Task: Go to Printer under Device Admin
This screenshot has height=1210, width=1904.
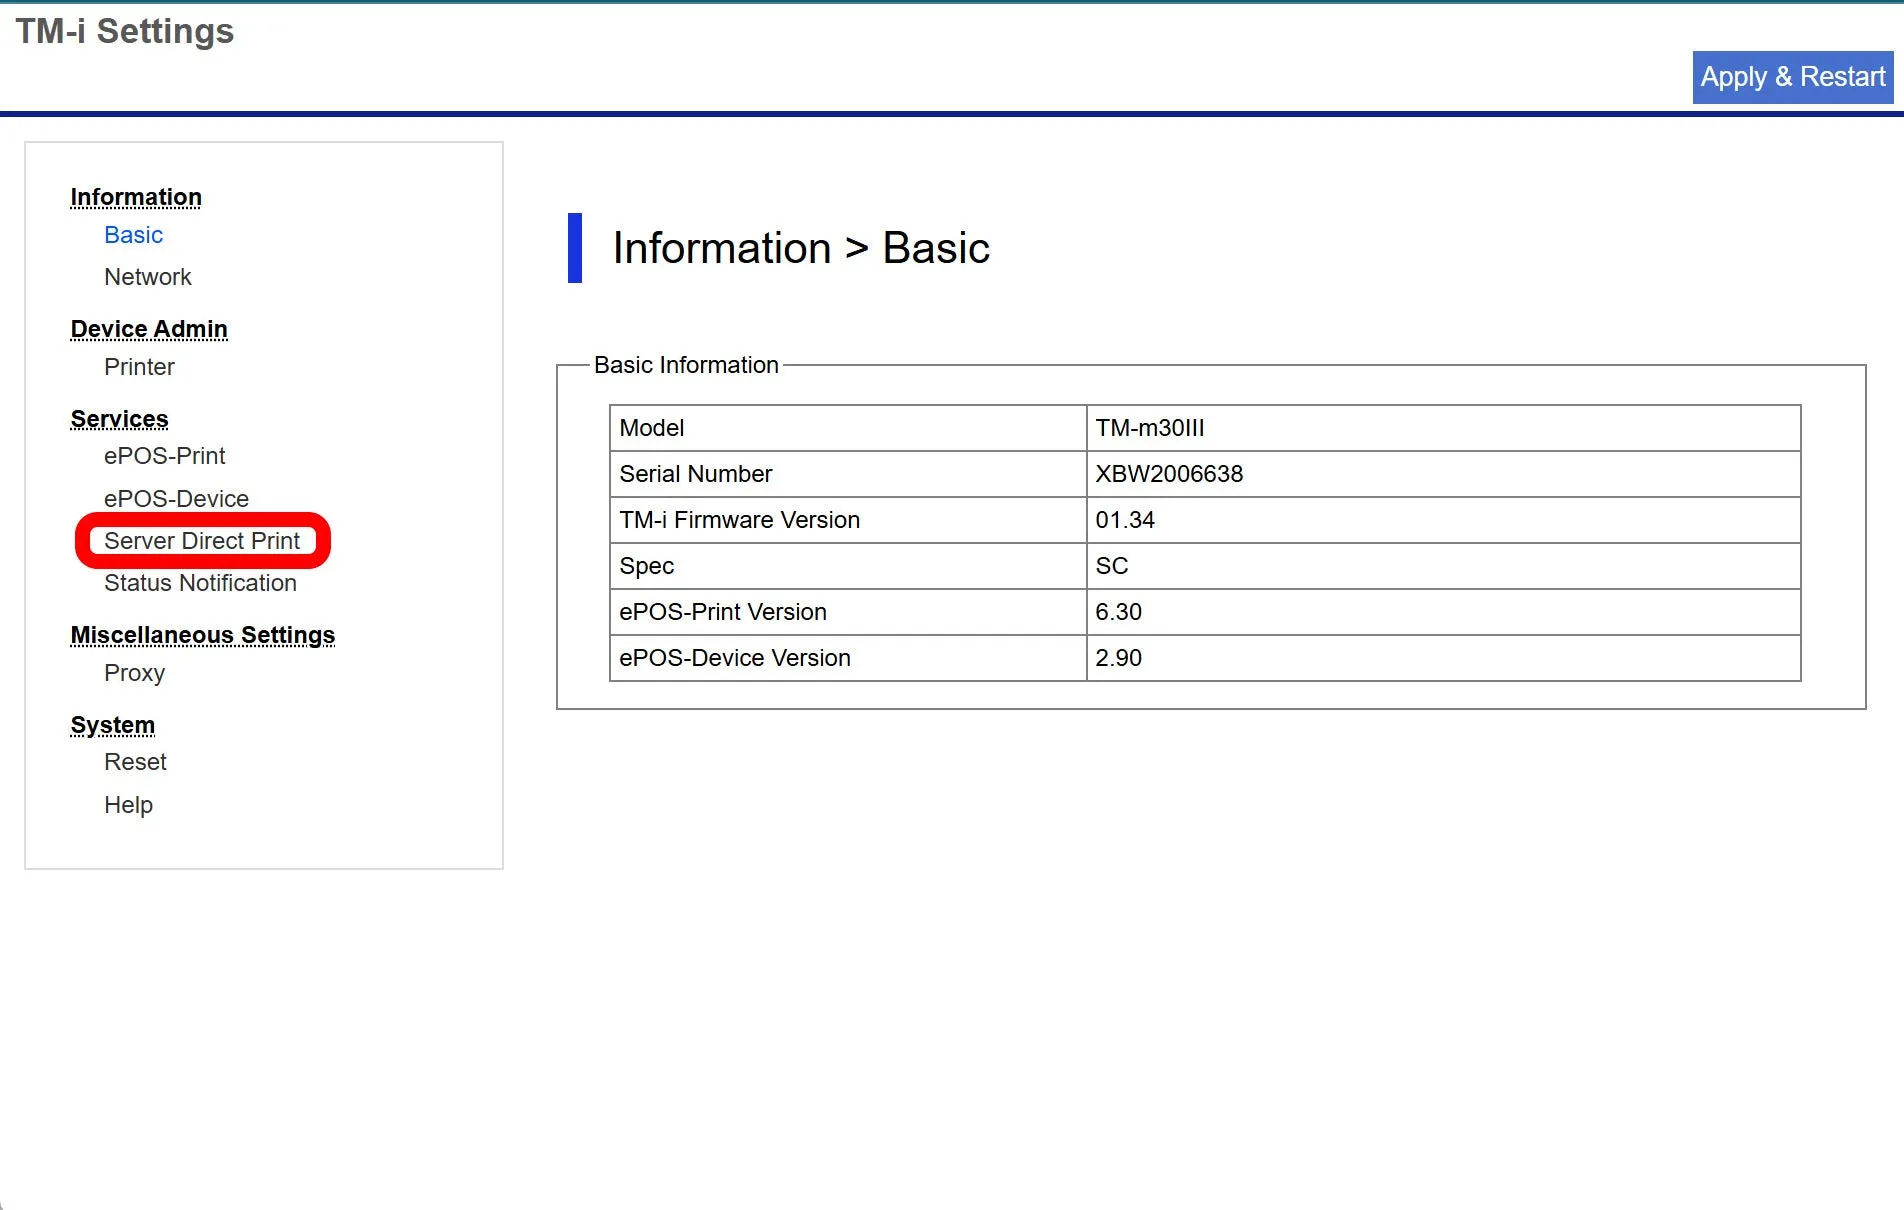Action: point(139,367)
